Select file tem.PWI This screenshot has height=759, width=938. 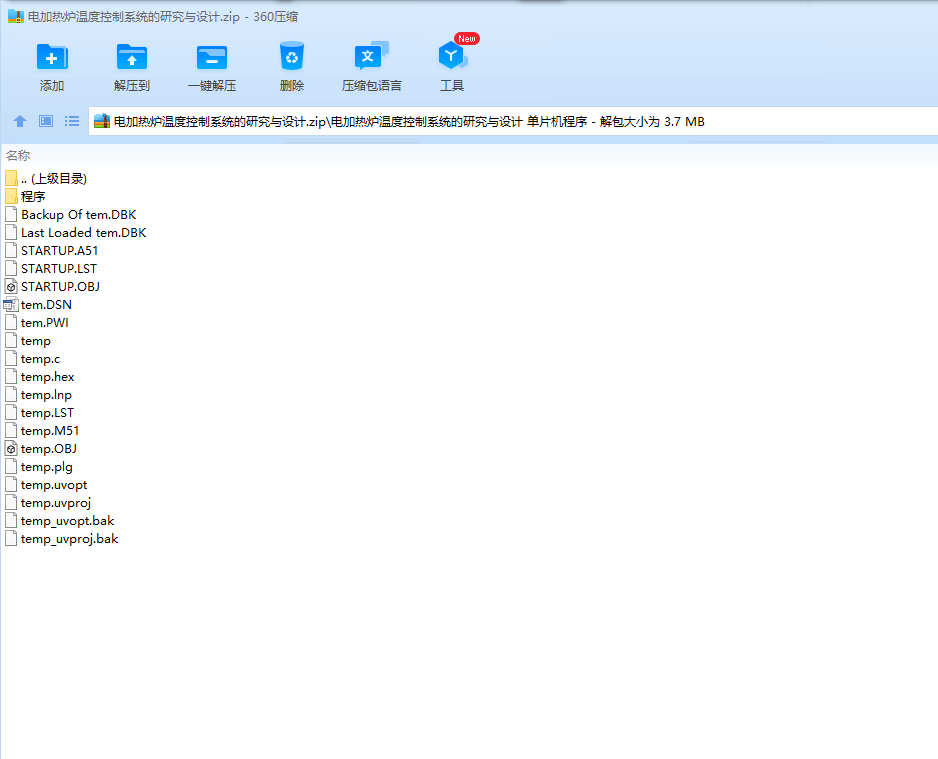pos(44,322)
